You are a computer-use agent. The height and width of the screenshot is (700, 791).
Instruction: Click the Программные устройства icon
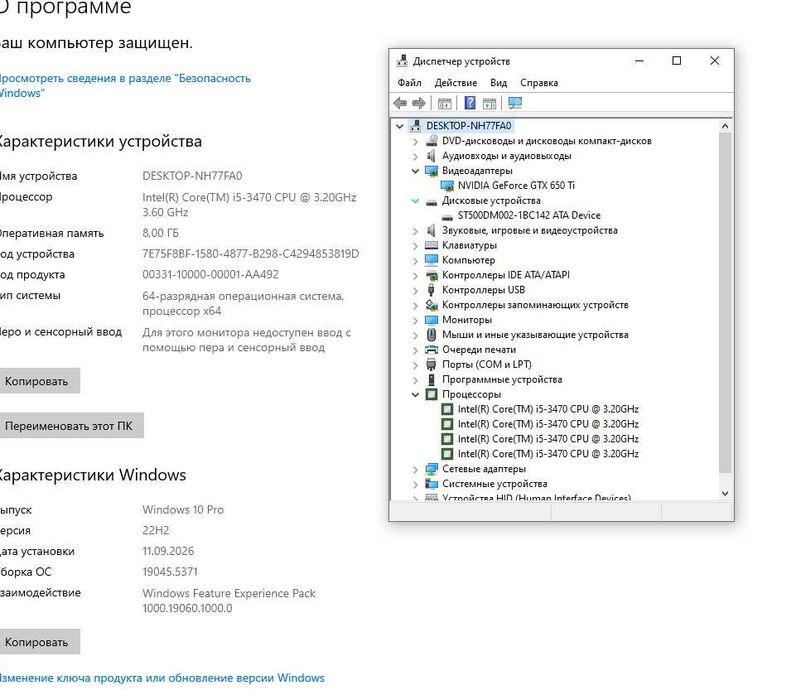click(431, 379)
